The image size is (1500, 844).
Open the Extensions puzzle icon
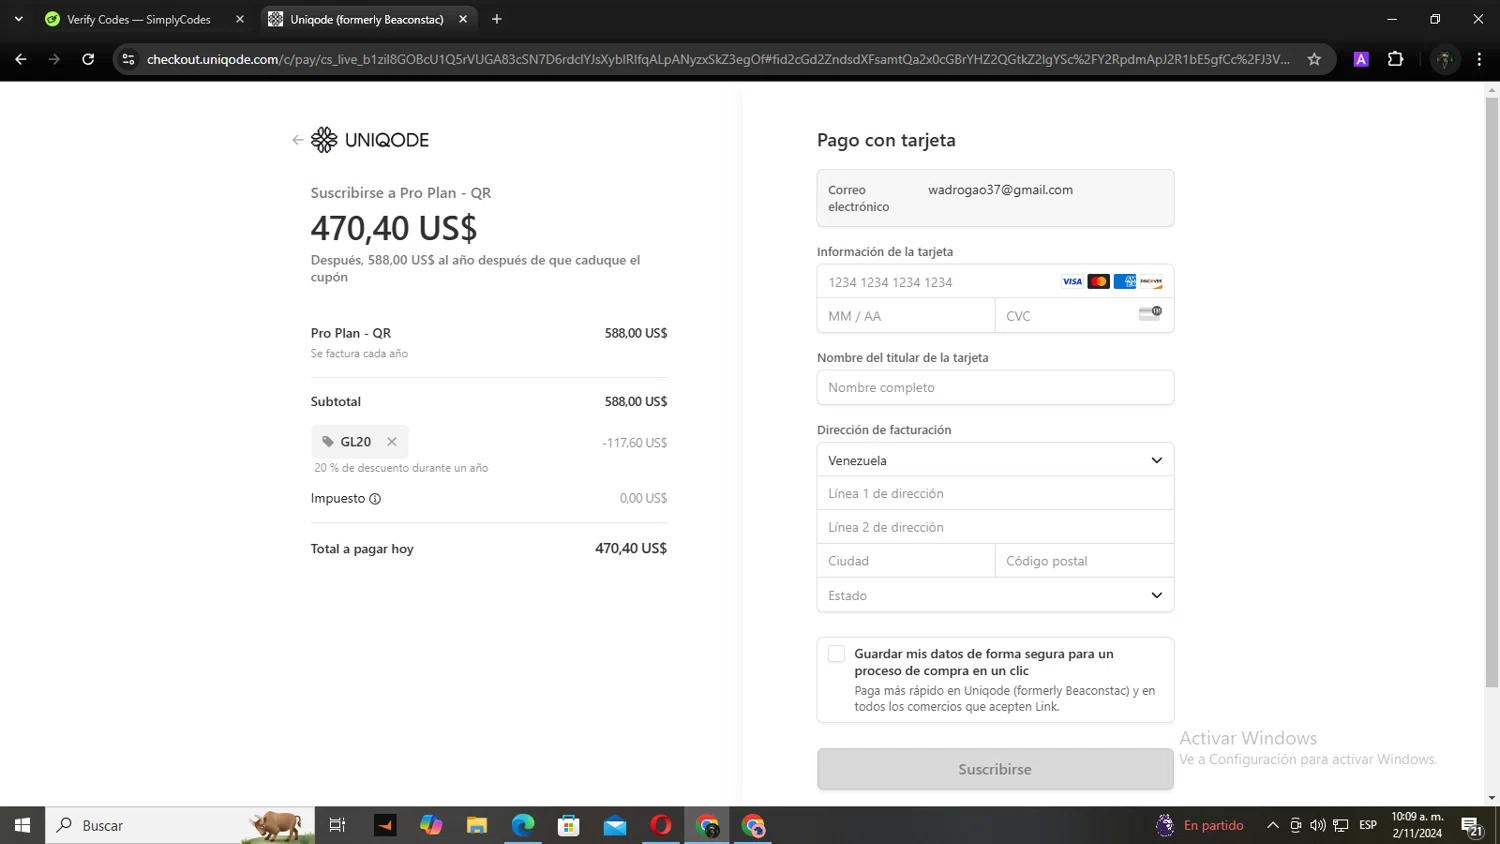1396,60
